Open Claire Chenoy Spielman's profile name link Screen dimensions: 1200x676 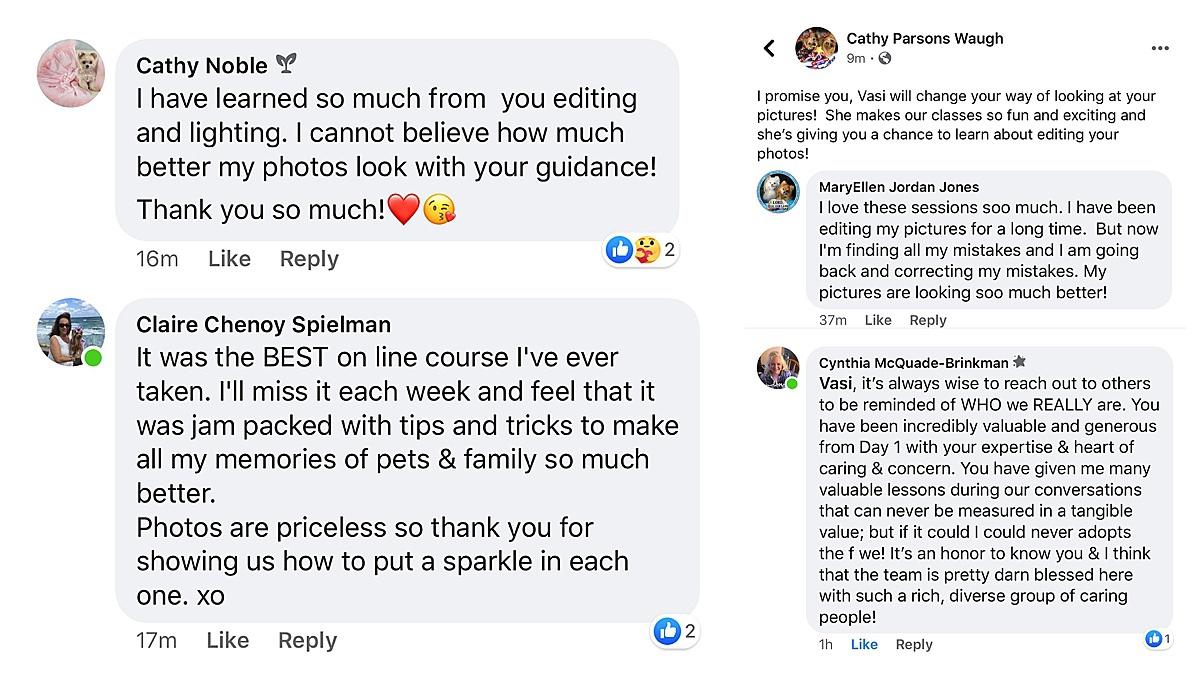[263, 325]
